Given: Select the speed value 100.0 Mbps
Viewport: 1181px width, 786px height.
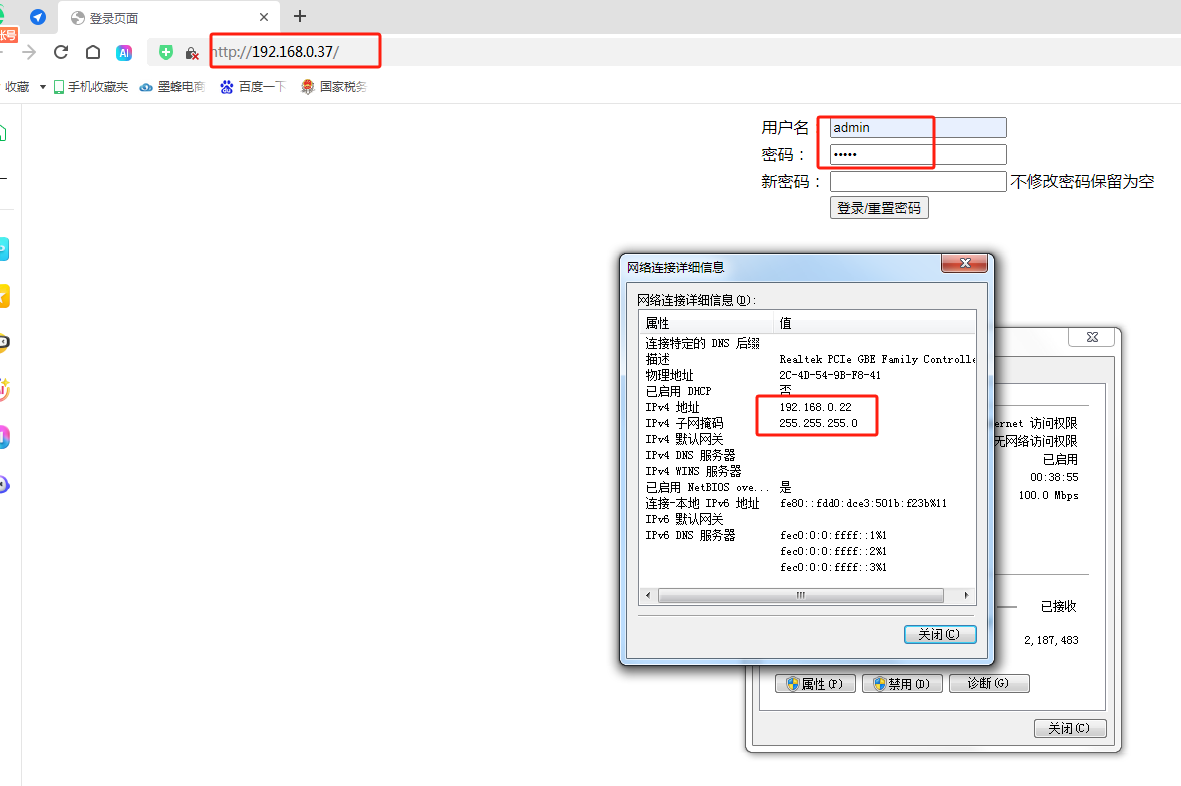Looking at the screenshot, I should point(1048,495).
